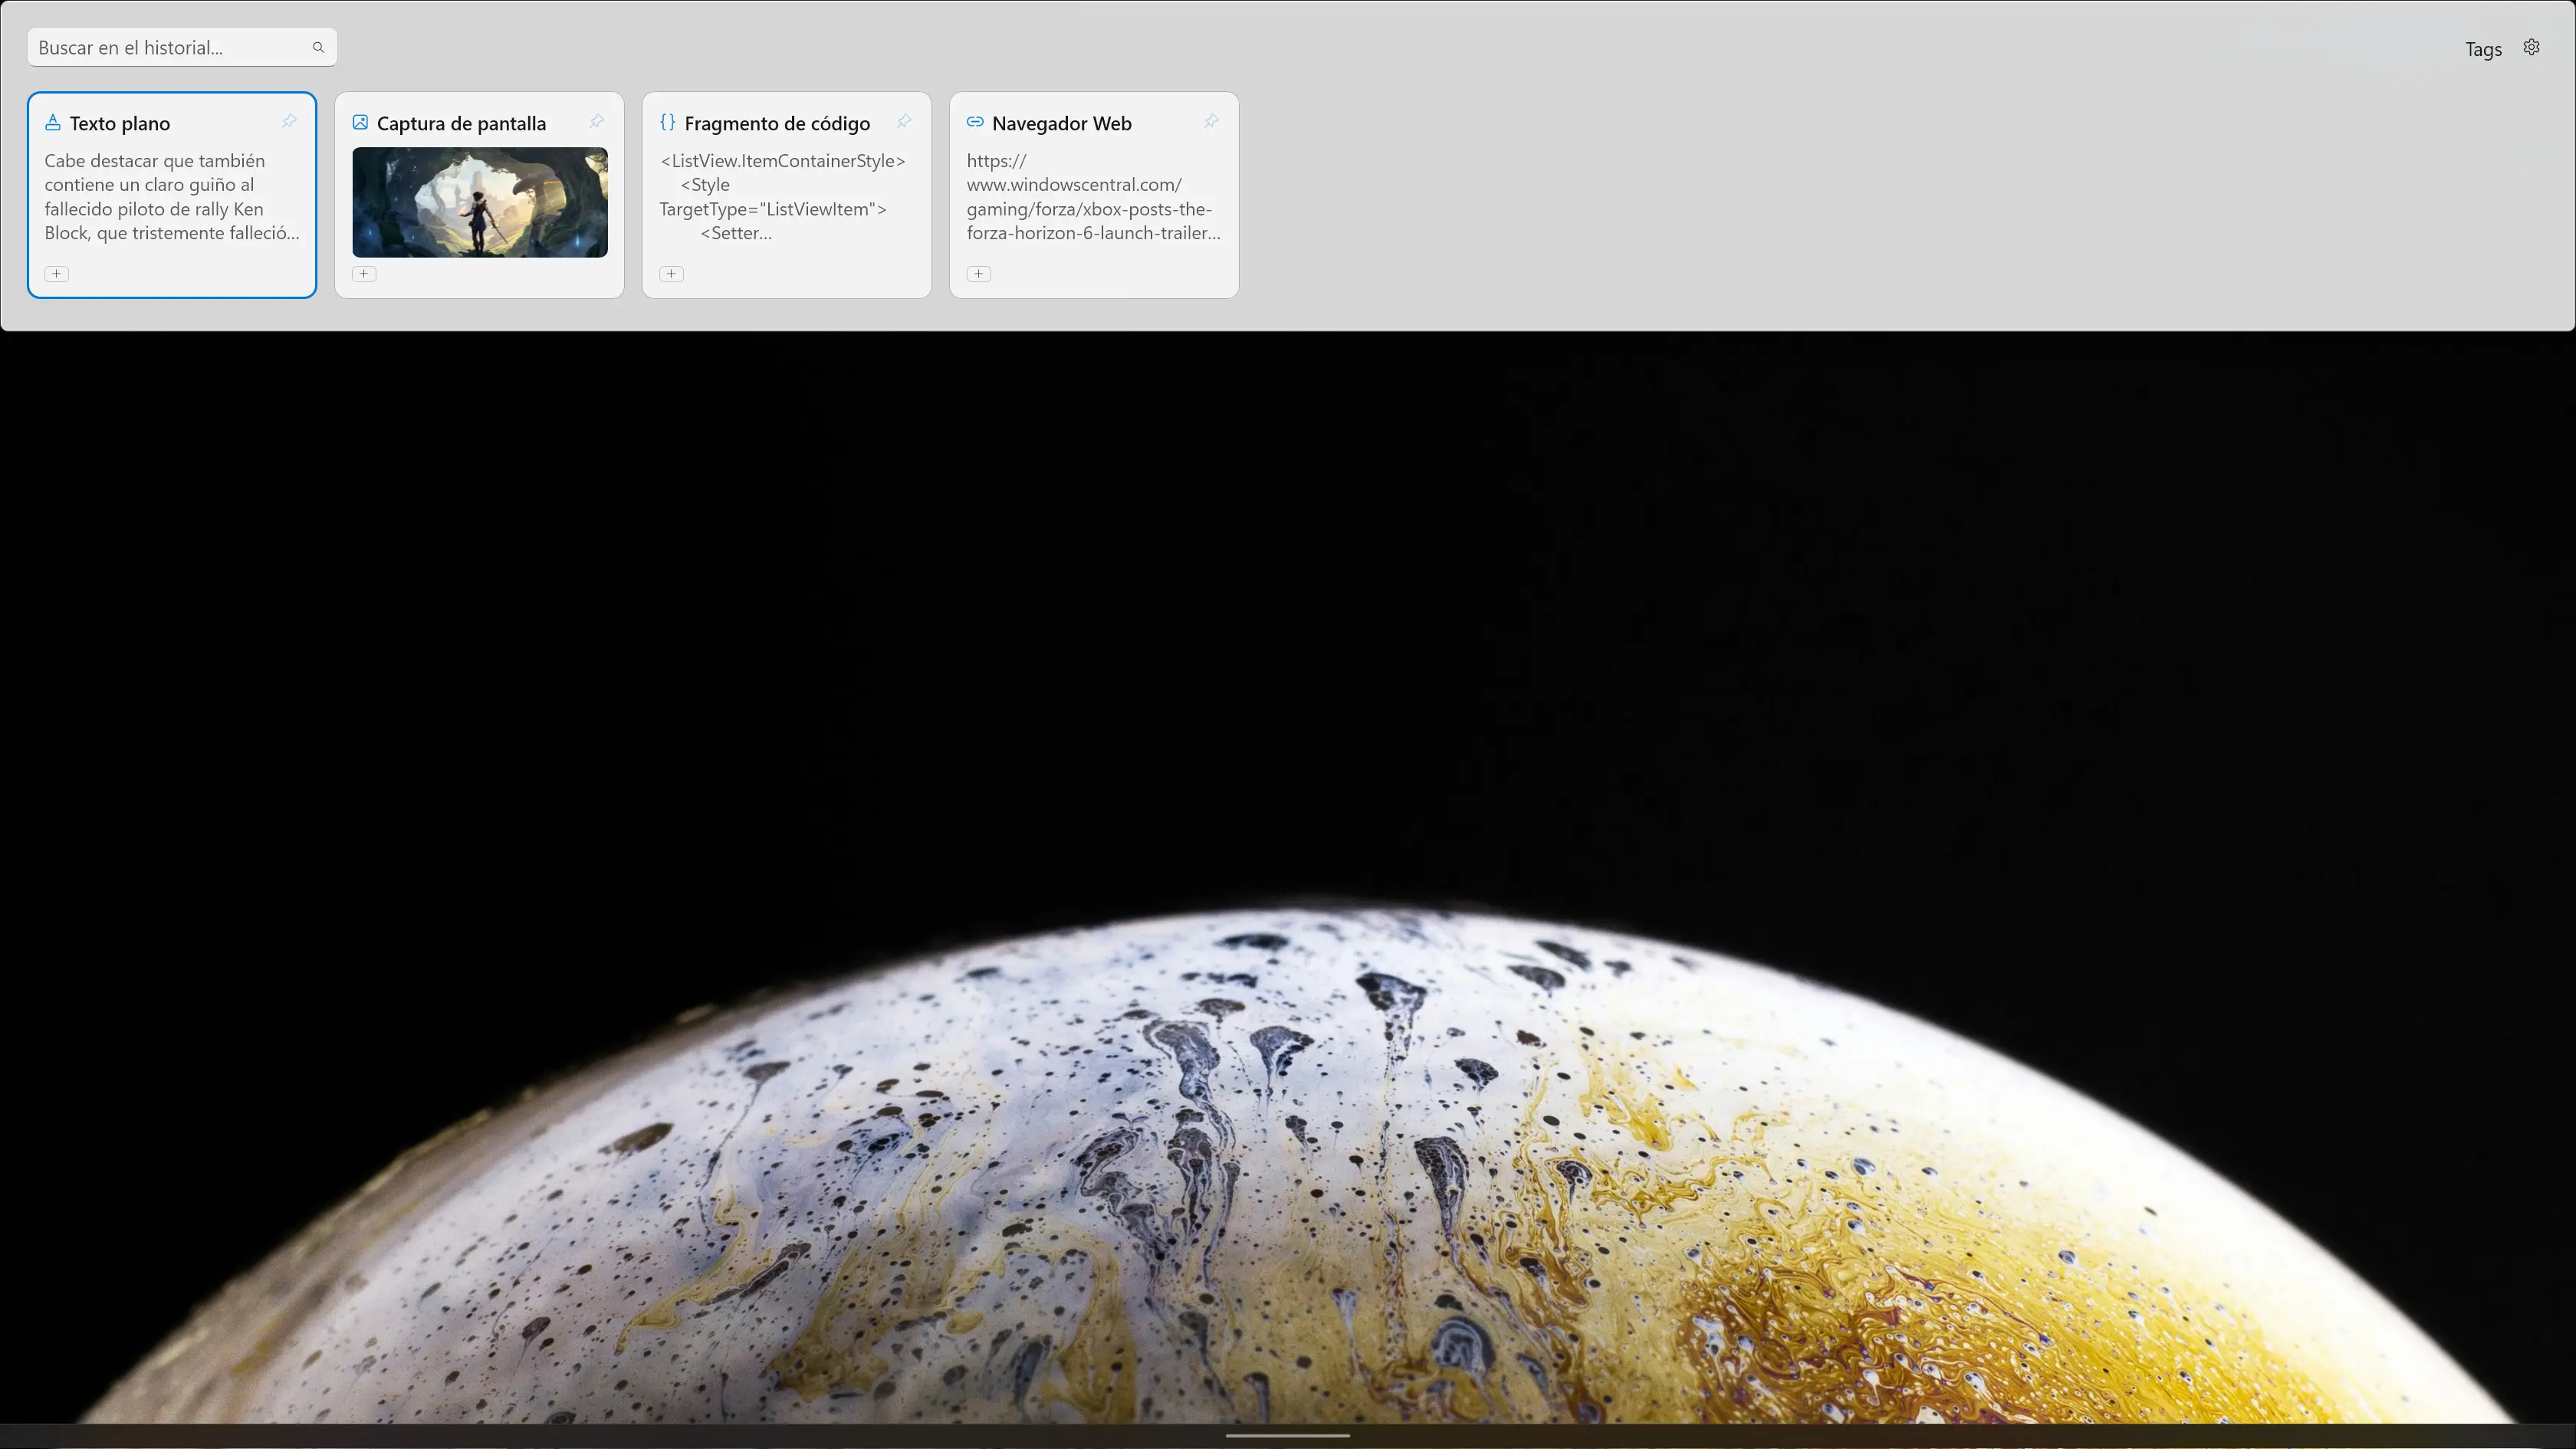
Task: Pin the Fragmento de código card
Action: coord(904,122)
